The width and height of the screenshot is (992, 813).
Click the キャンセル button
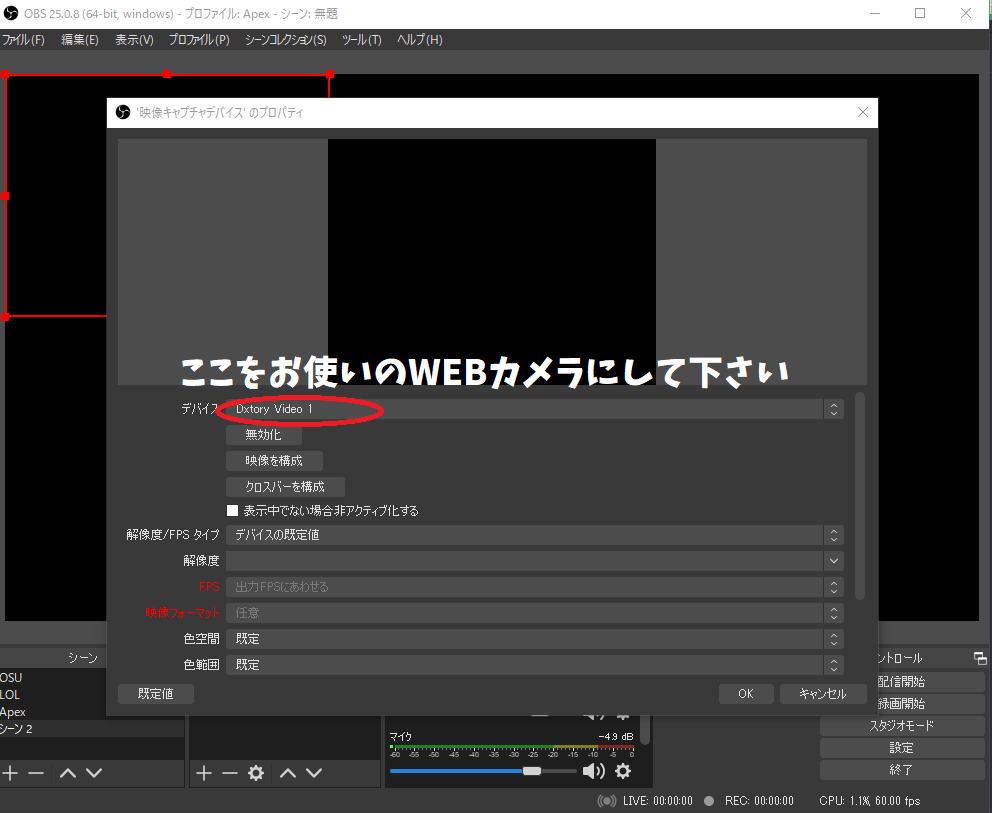click(822, 693)
